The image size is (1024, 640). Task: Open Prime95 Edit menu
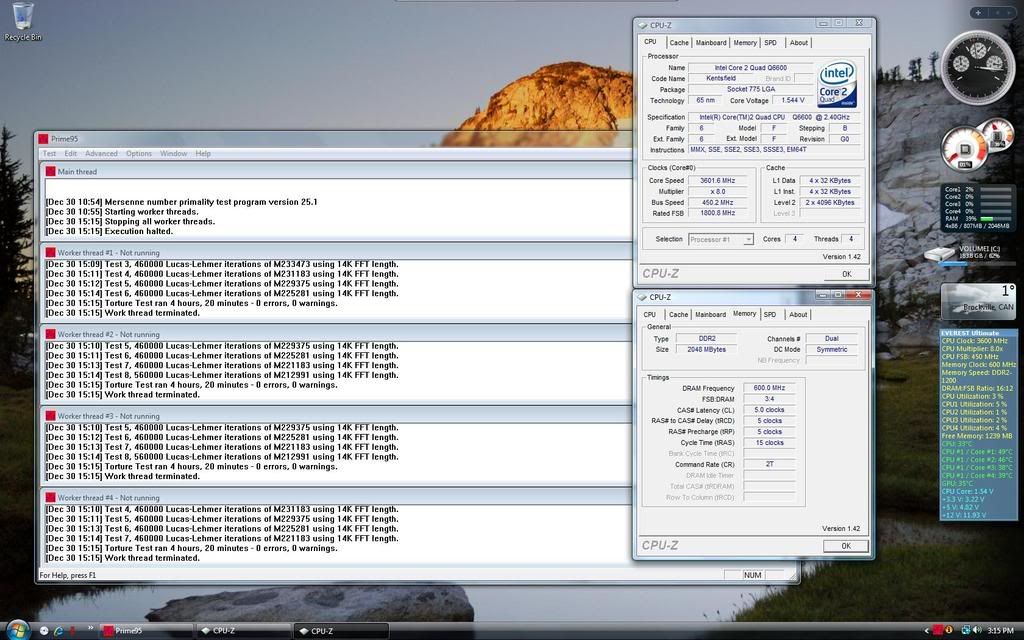pos(71,153)
